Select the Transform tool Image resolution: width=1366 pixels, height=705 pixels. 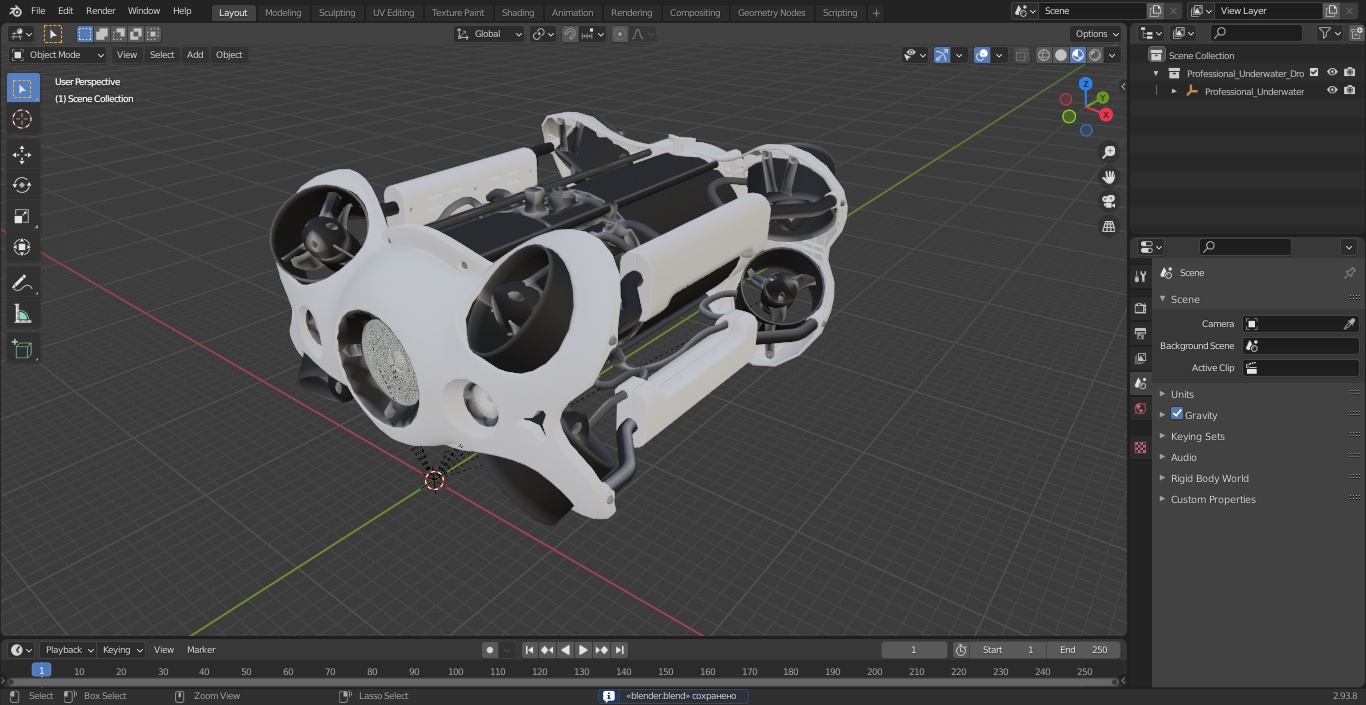[x=22, y=247]
